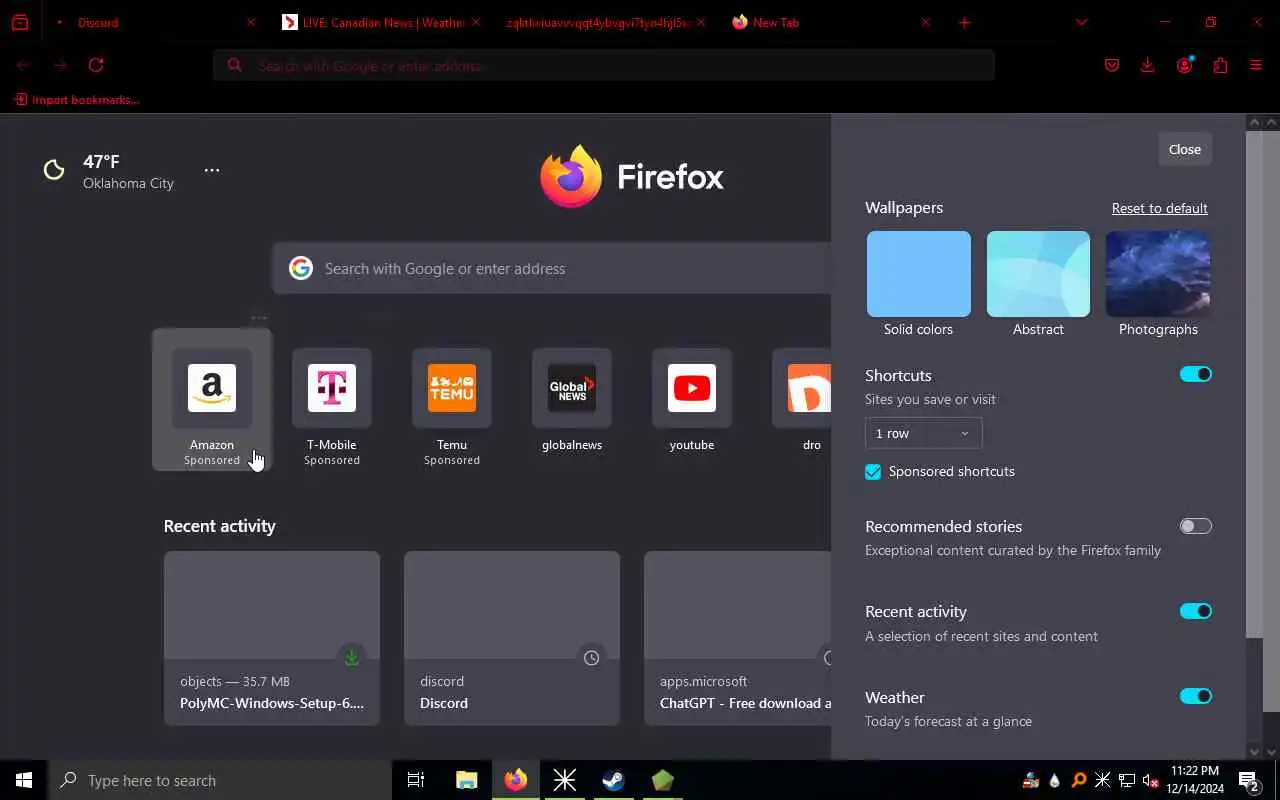1280x800 pixels.
Task: Open Steam from the taskbar
Action: 614,780
